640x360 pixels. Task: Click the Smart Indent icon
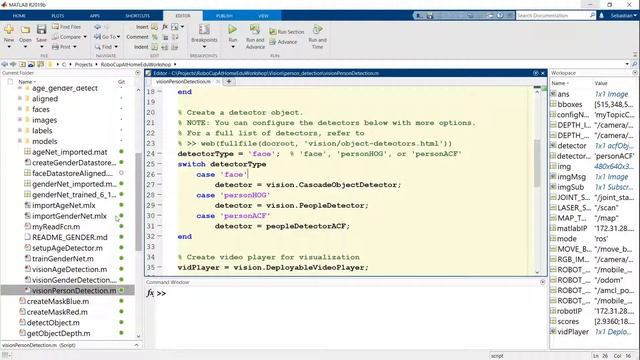tap(155, 47)
